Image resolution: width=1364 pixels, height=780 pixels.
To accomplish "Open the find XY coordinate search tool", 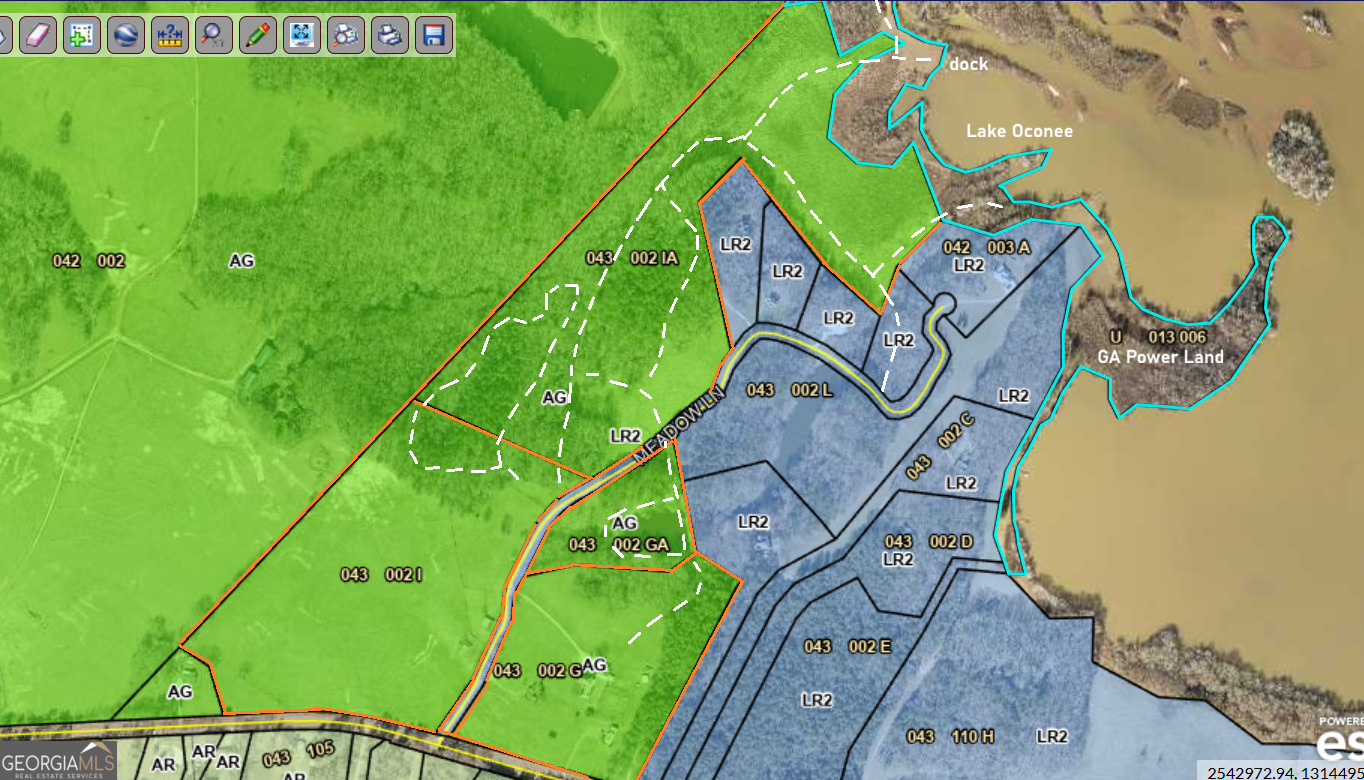I will (x=213, y=35).
